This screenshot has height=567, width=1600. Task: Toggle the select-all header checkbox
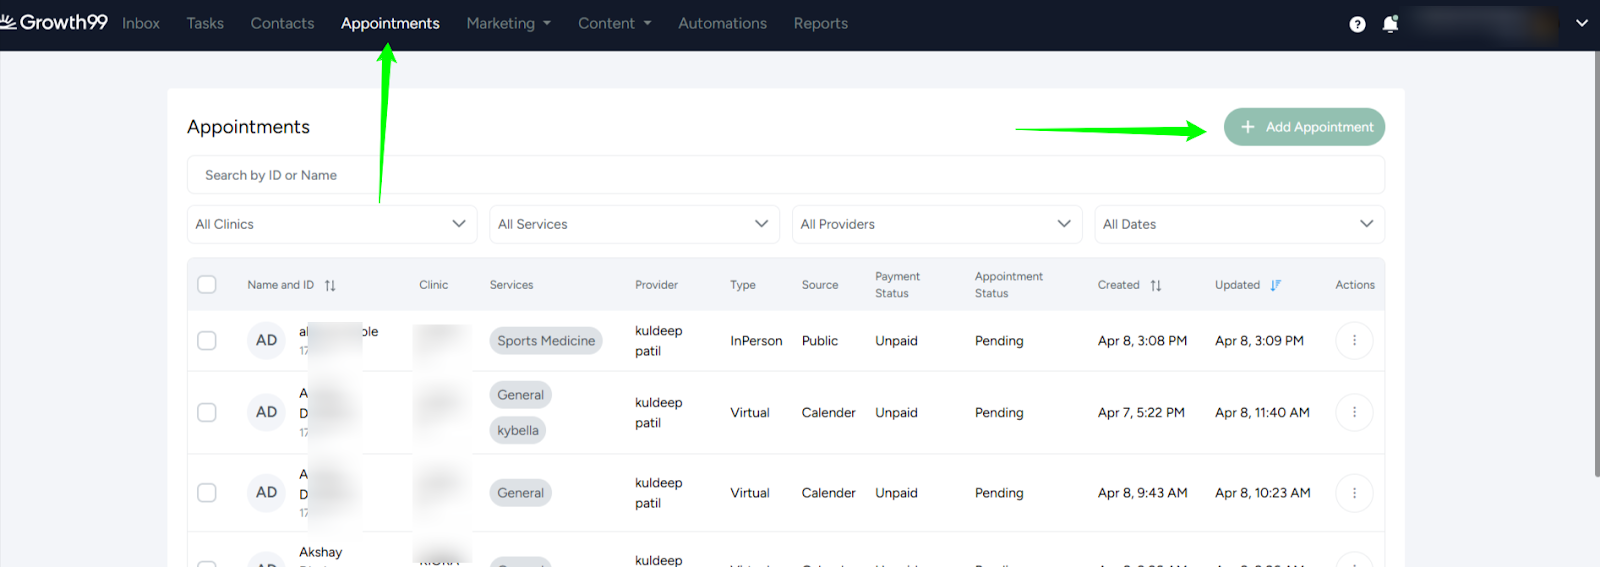coord(207,284)
